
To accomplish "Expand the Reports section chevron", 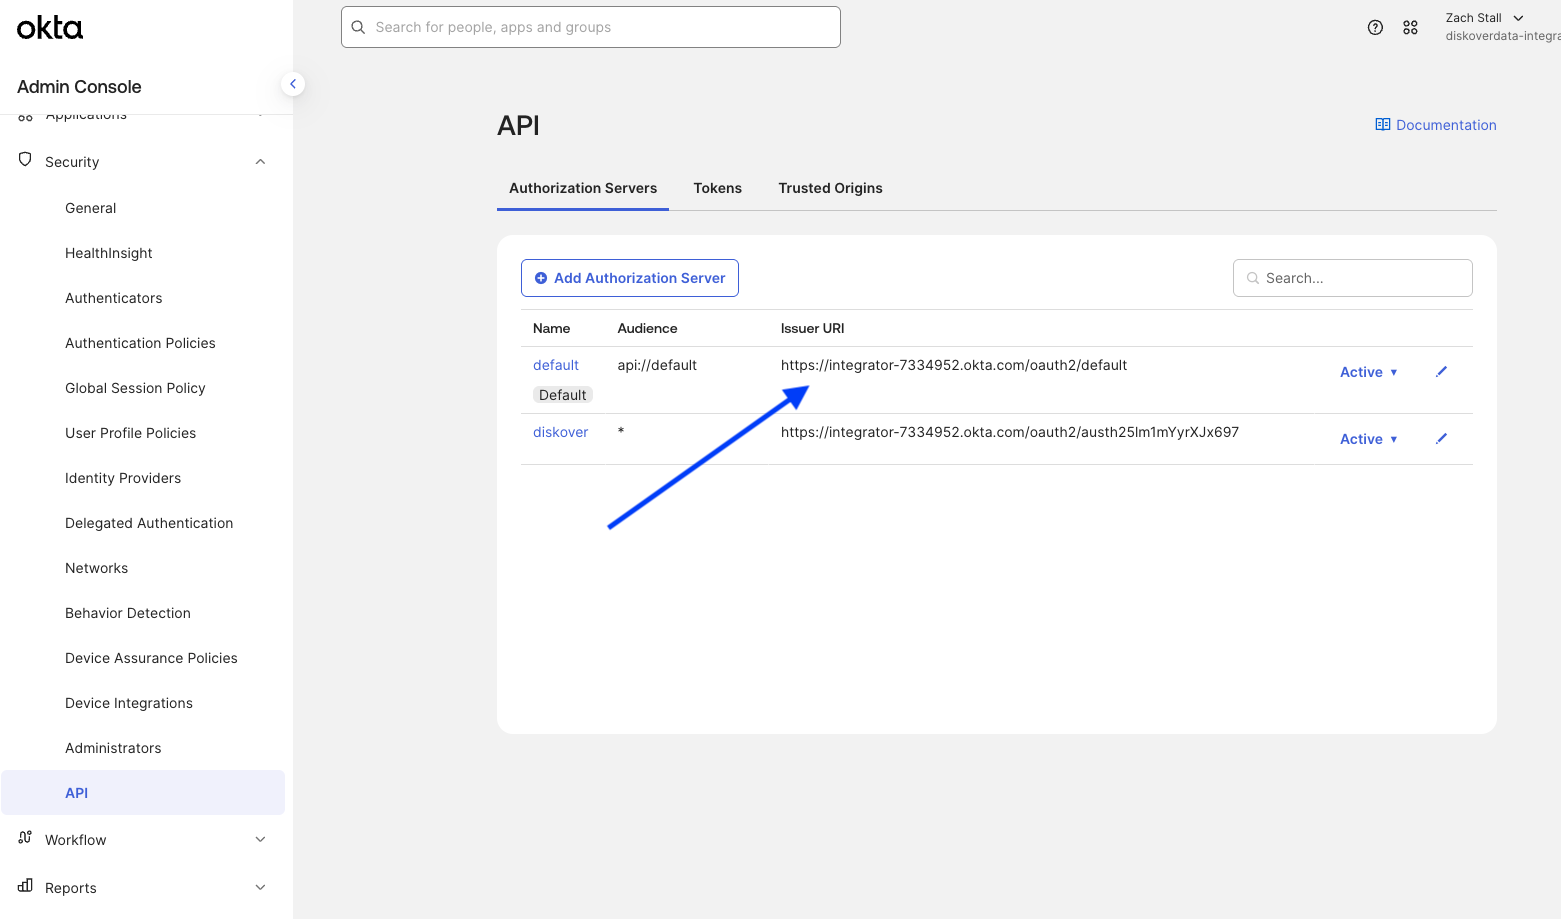I will [x=260, y=888].
